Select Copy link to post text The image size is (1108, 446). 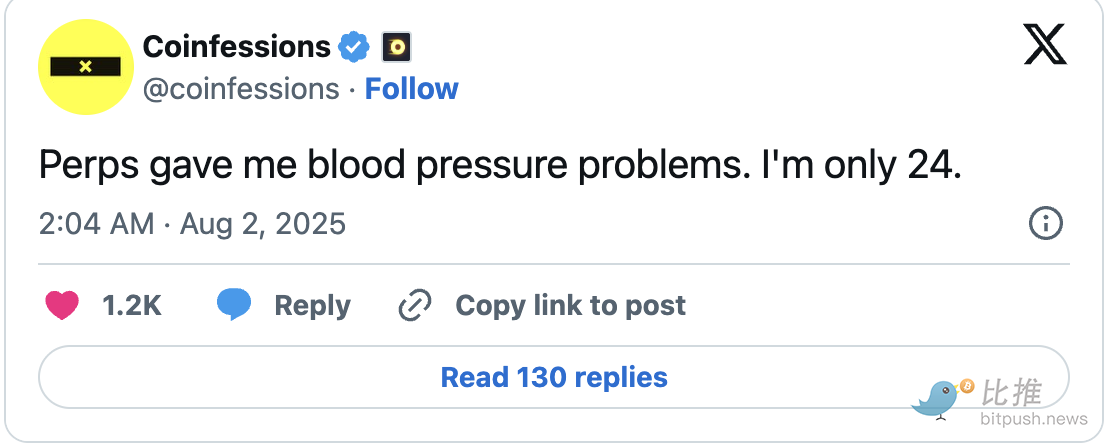click(x=570, y=305)
